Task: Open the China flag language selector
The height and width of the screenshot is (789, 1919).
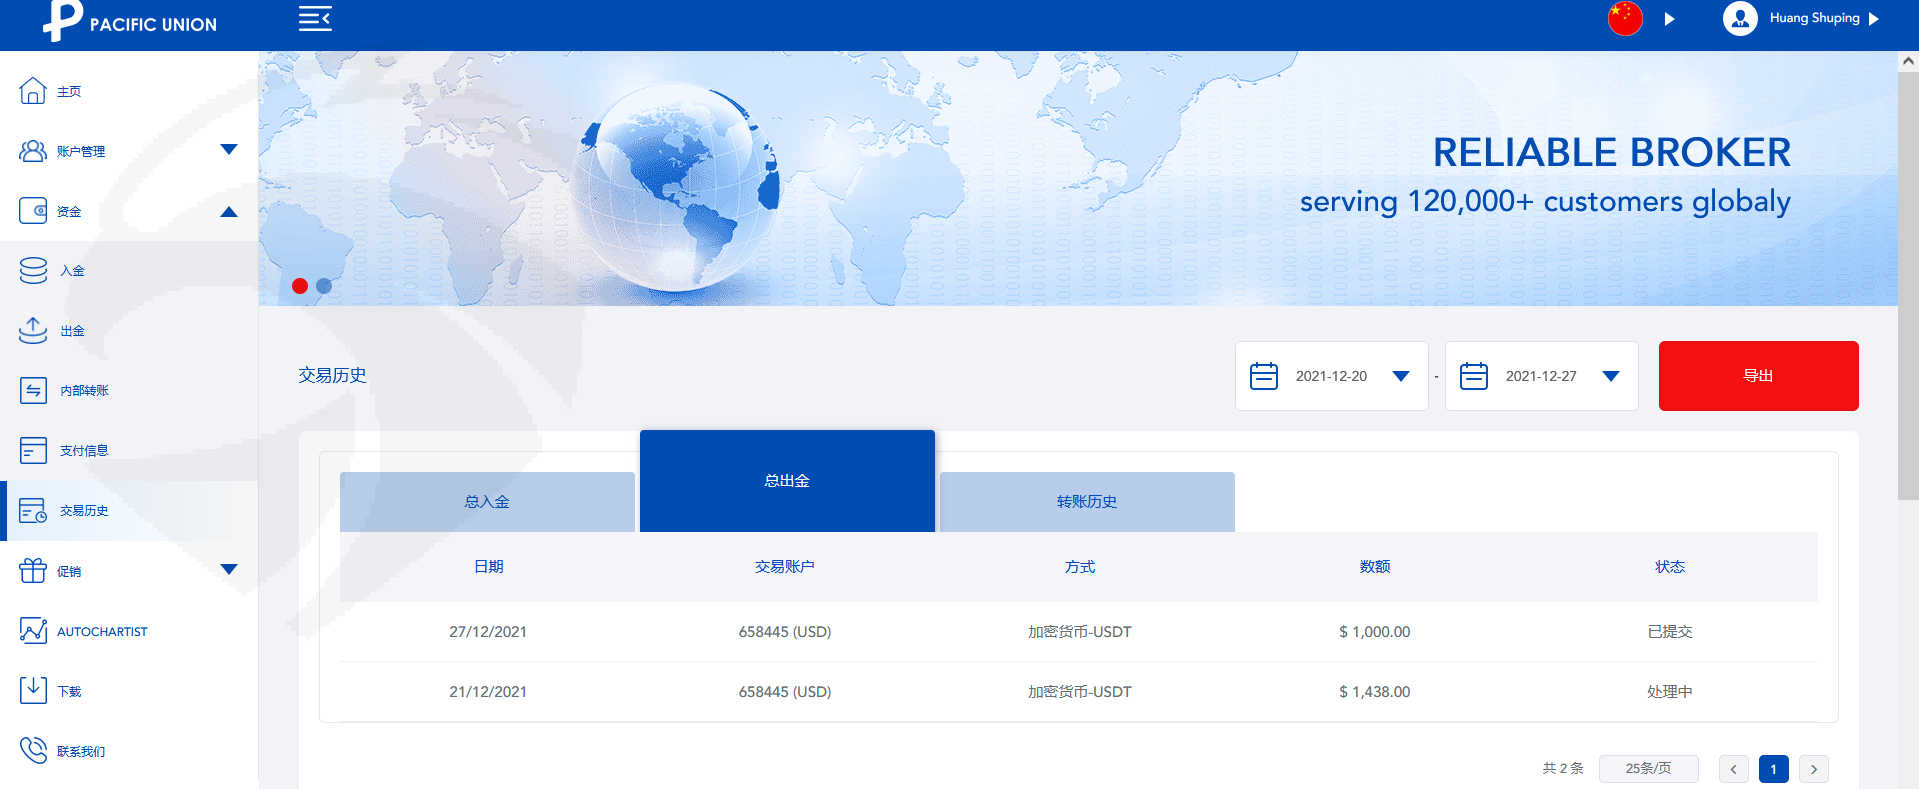Action: click(1625, 19)
